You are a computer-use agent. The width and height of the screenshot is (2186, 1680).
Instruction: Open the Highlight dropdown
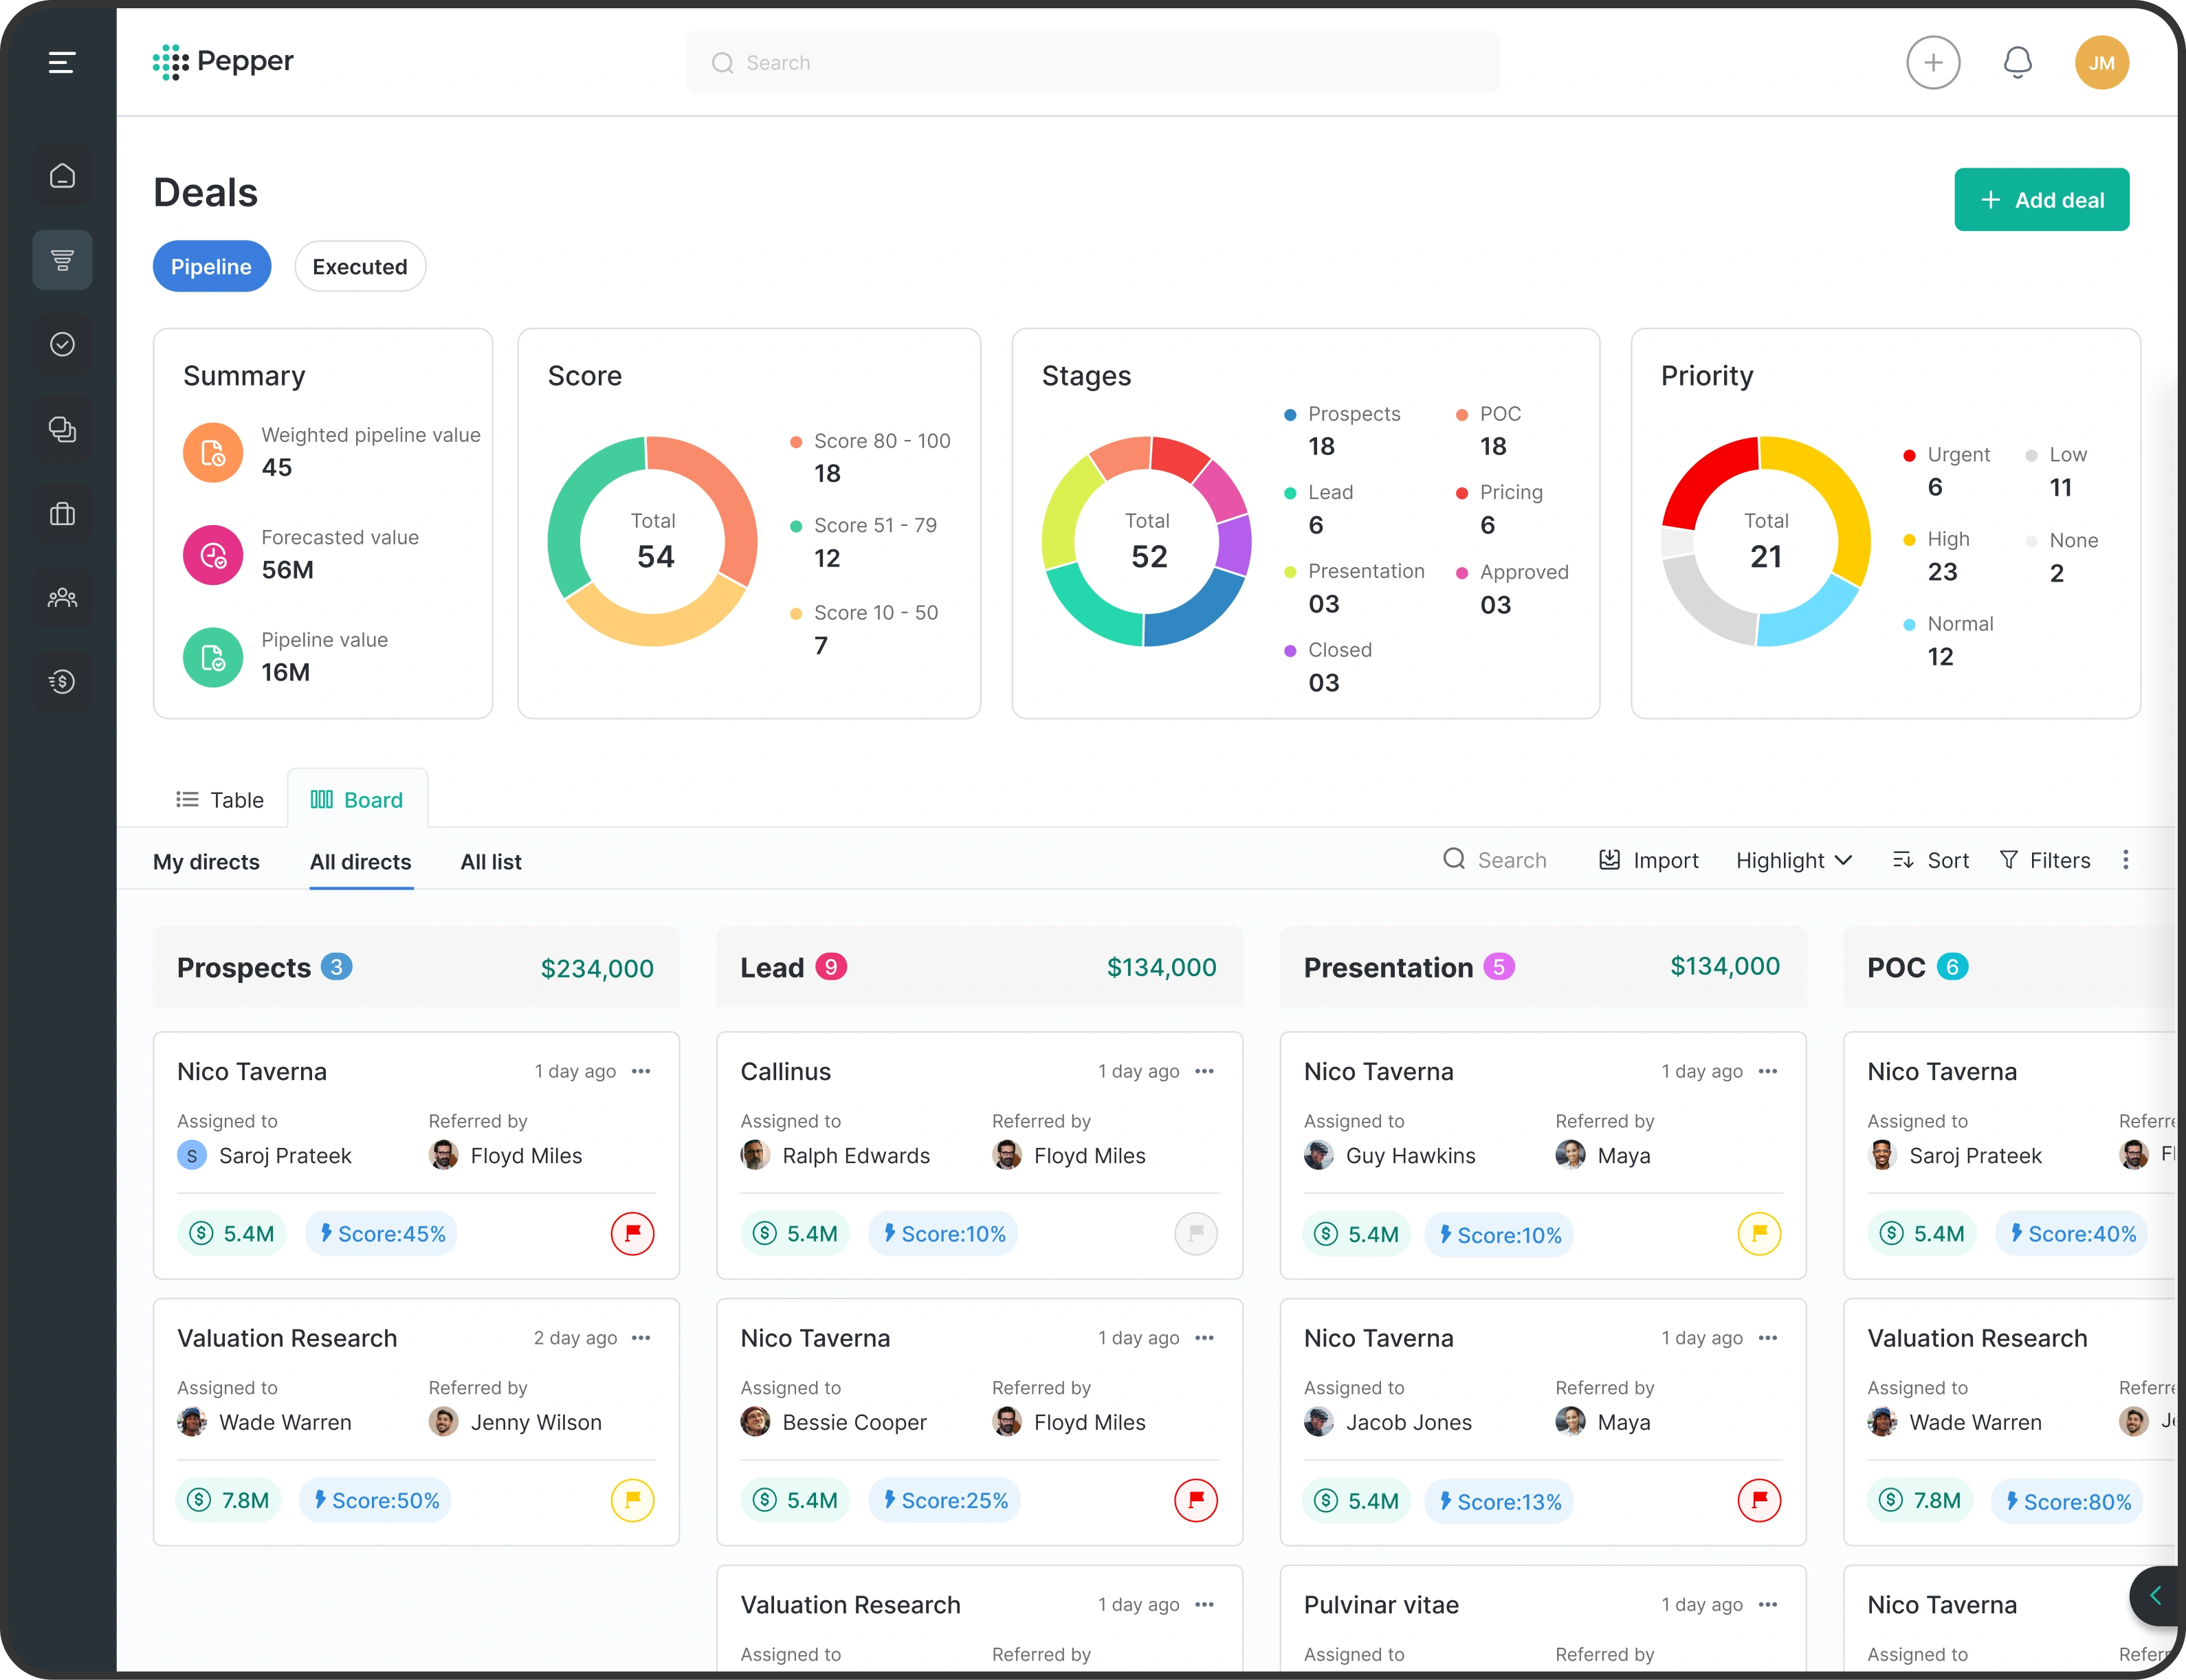click(1794, 860)
